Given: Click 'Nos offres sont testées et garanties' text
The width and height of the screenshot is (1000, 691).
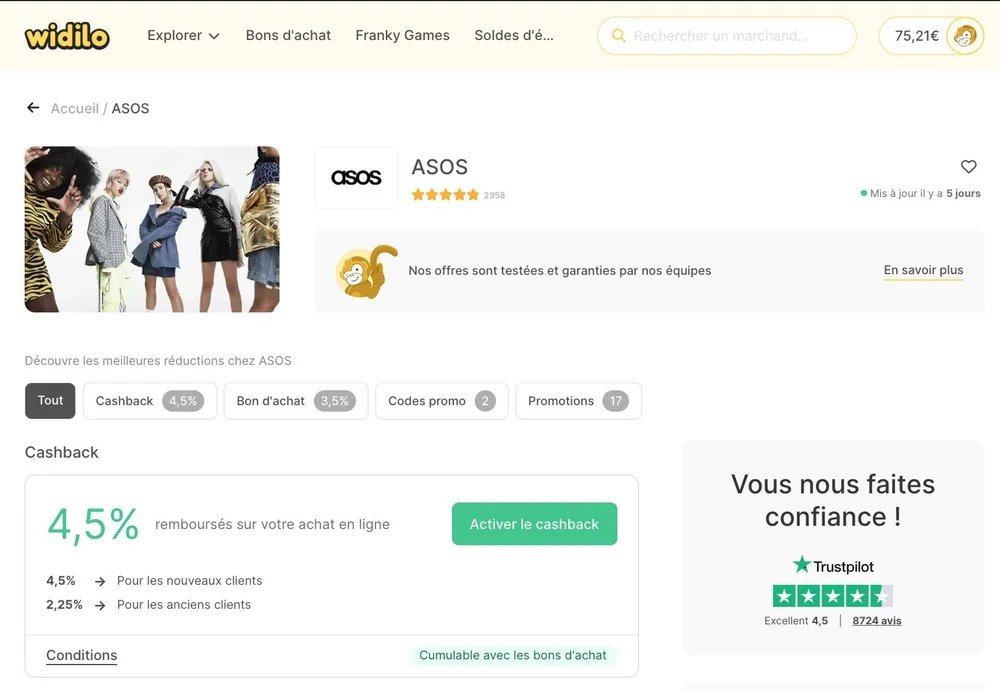Looking at the screenshot, I should (559, 271).
